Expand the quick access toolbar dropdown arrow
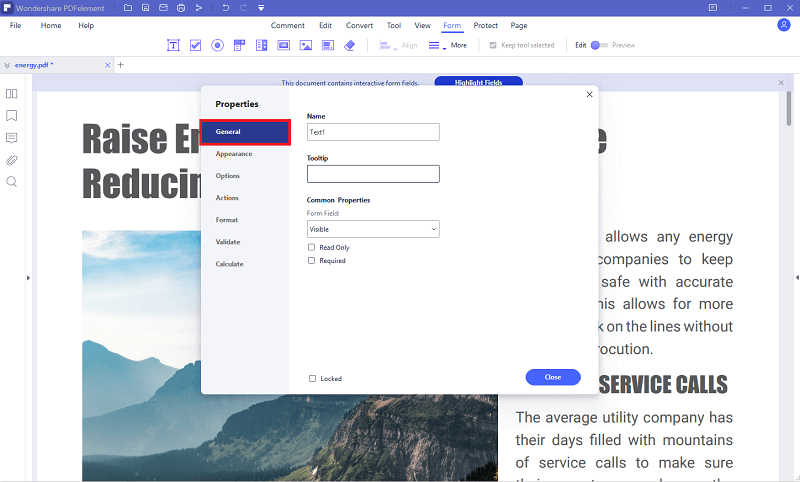800x482 pixels. coord(261,8)
